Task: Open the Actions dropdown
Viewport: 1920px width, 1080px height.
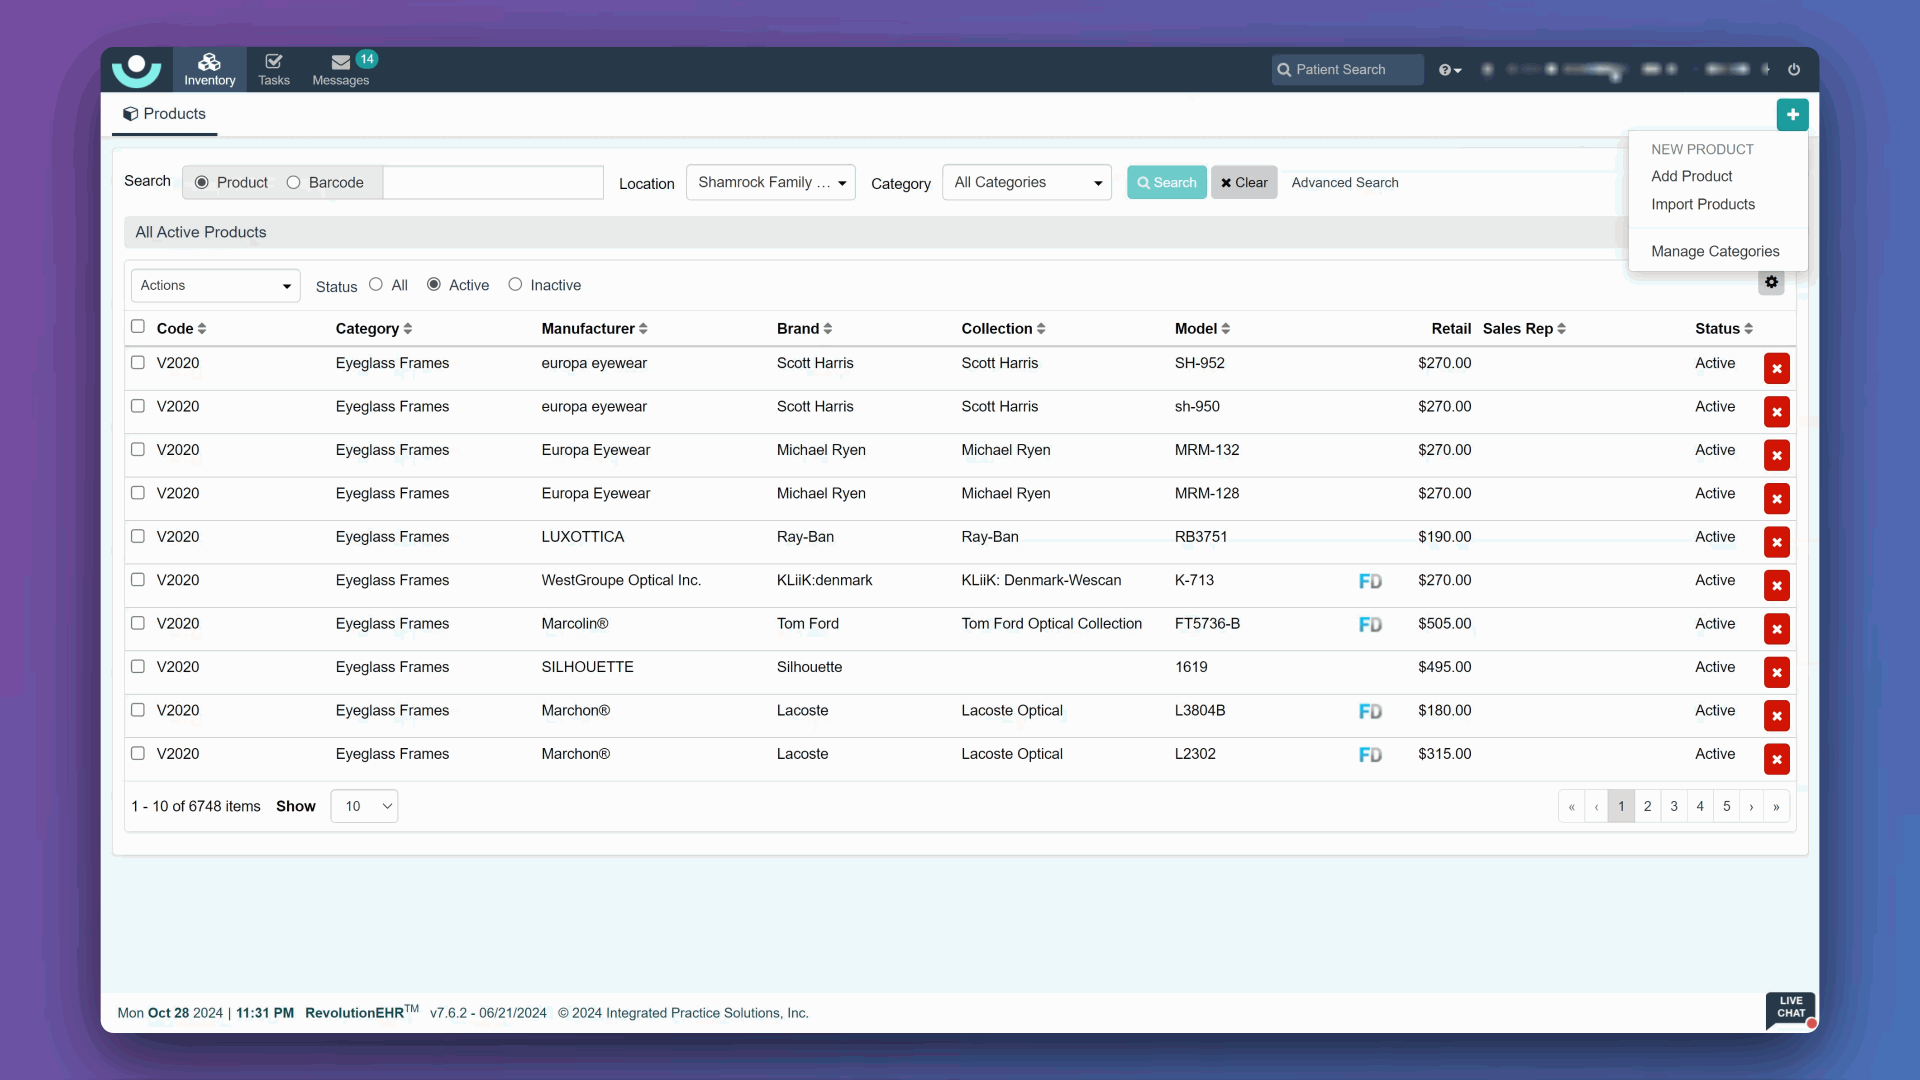Action: tap(215, 286)
